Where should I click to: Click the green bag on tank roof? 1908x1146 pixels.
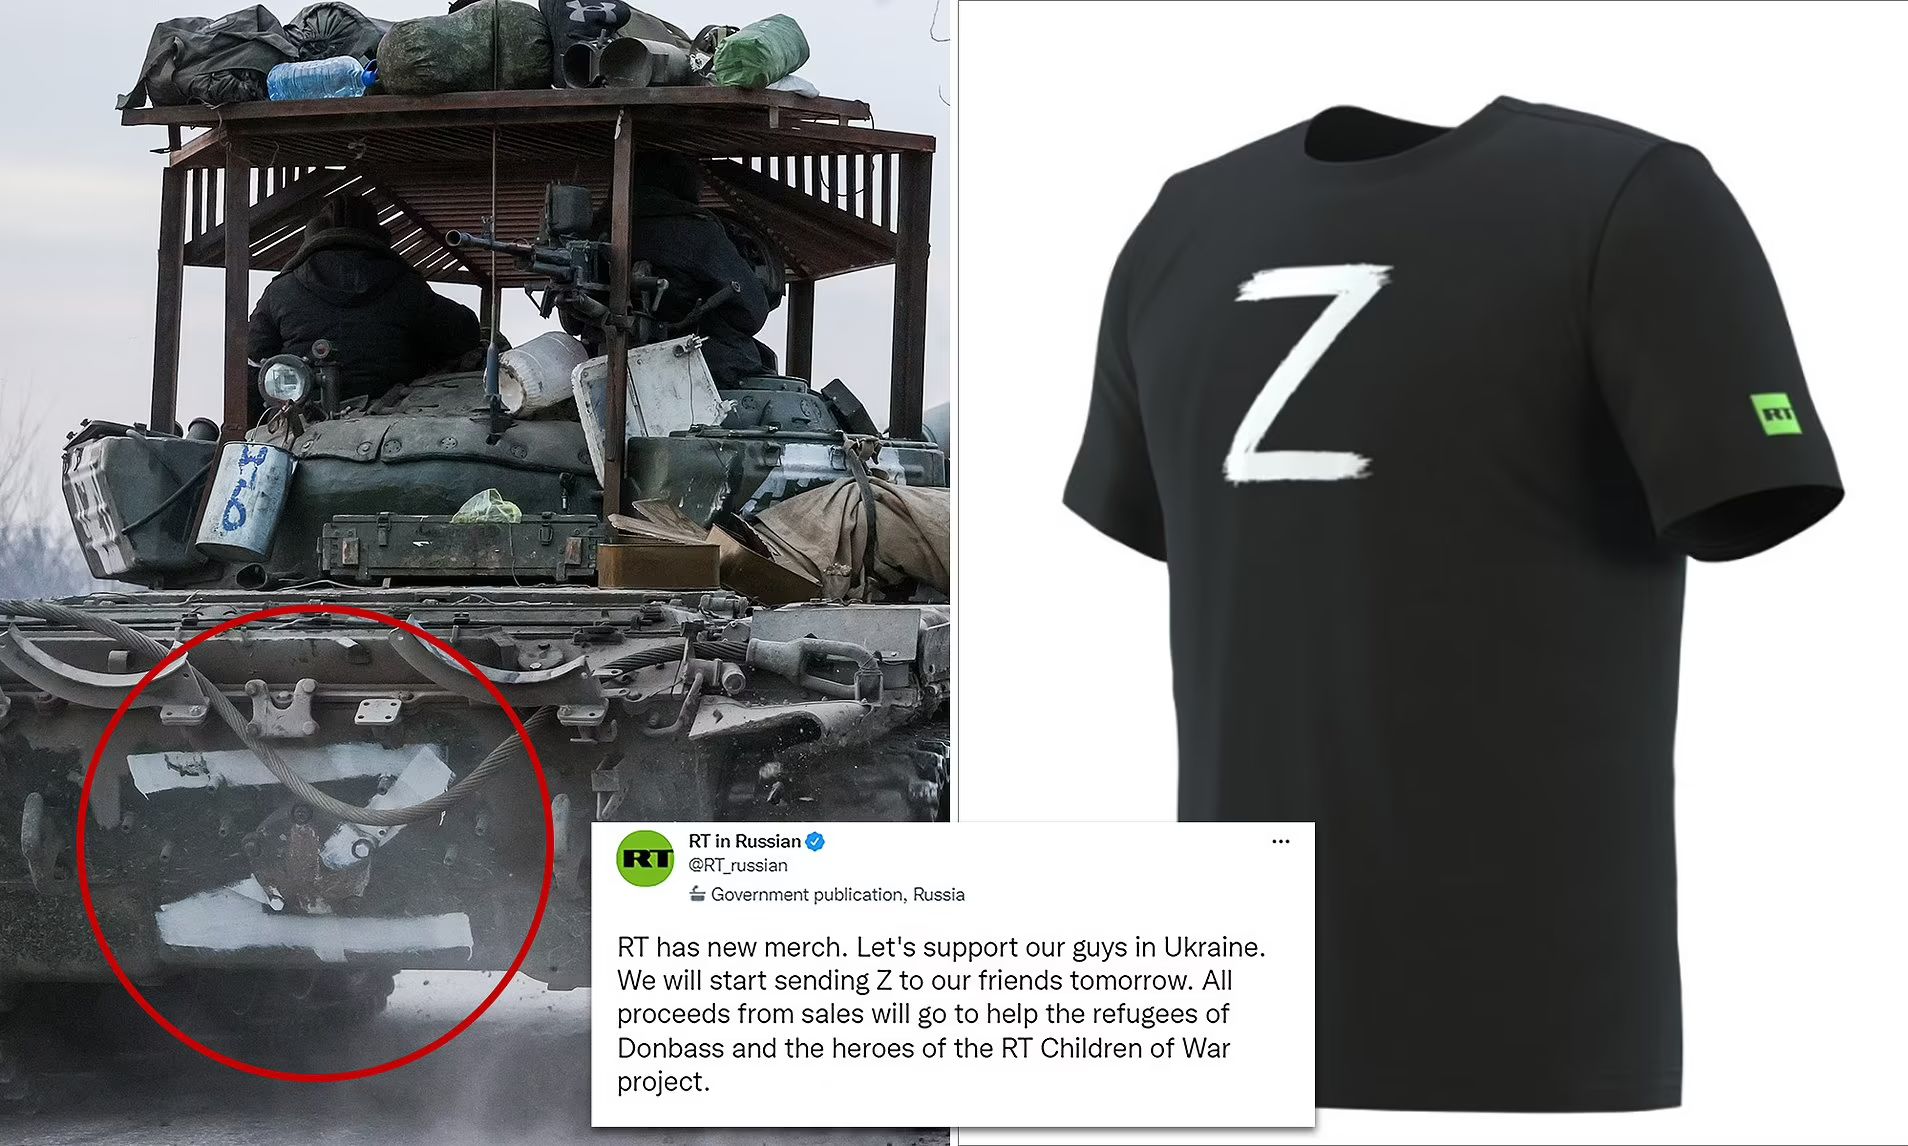(x=760, y=50)
